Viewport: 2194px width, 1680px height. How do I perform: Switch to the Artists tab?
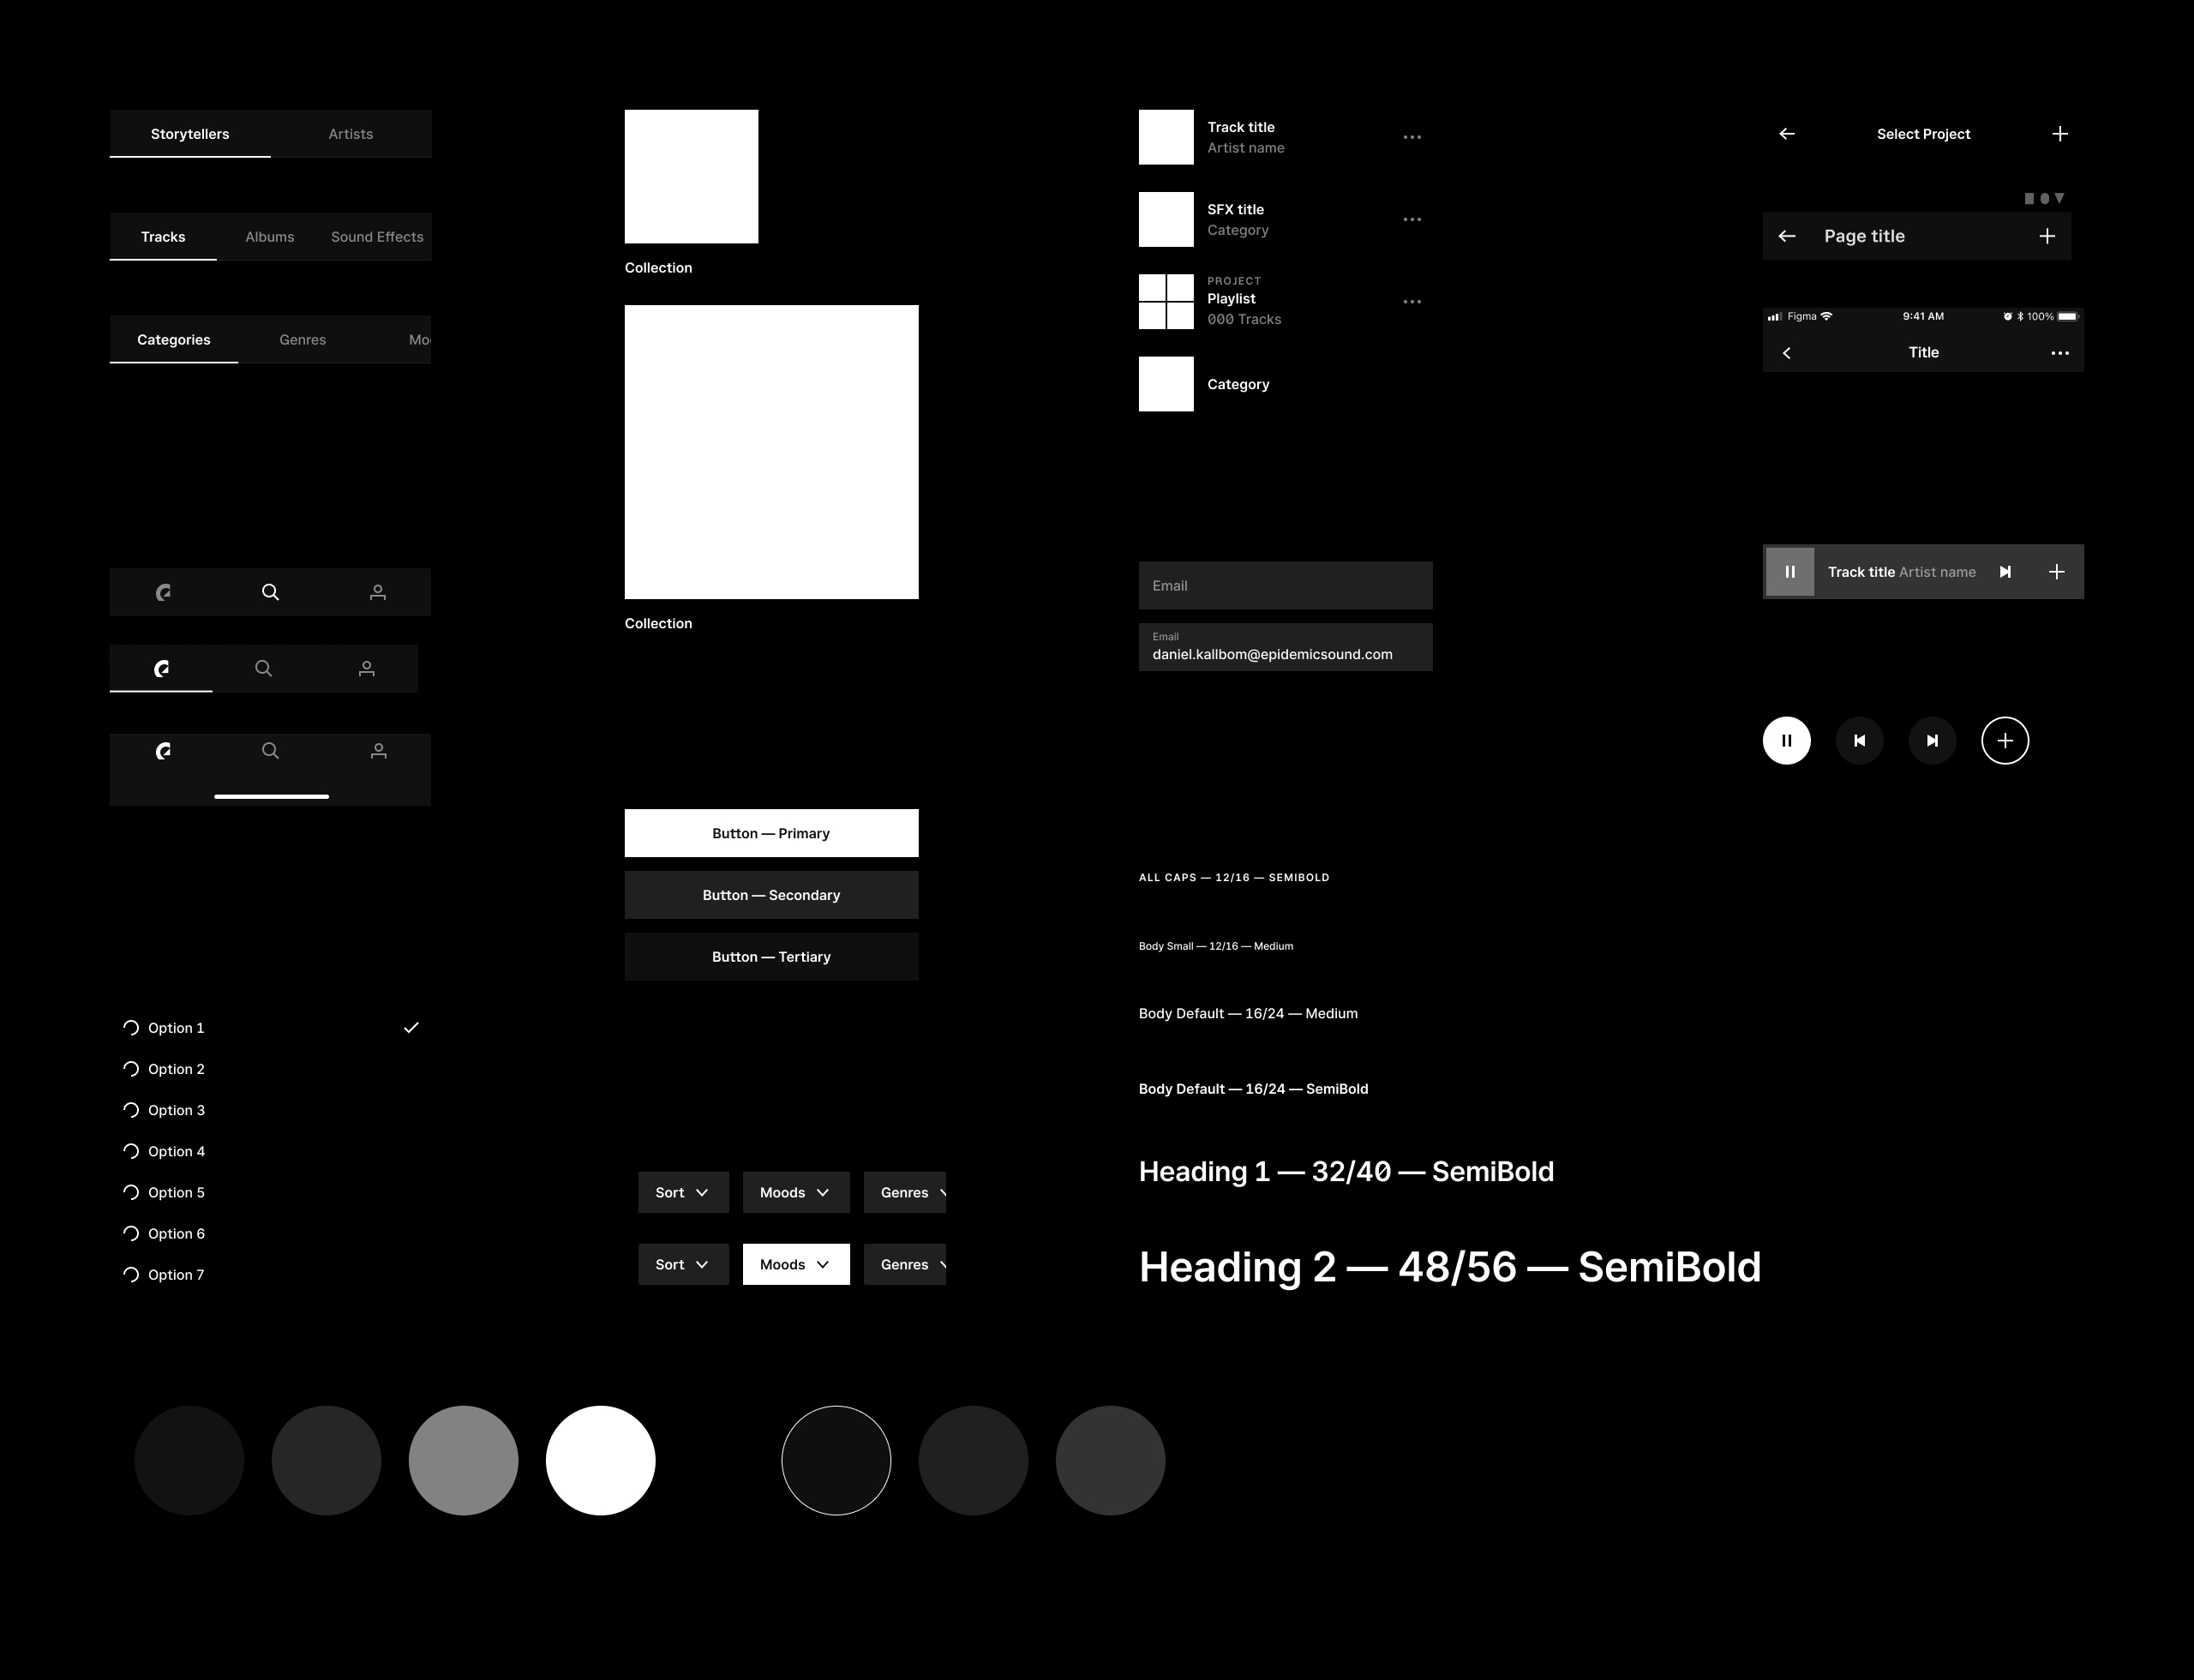click(x=350, y=134)
